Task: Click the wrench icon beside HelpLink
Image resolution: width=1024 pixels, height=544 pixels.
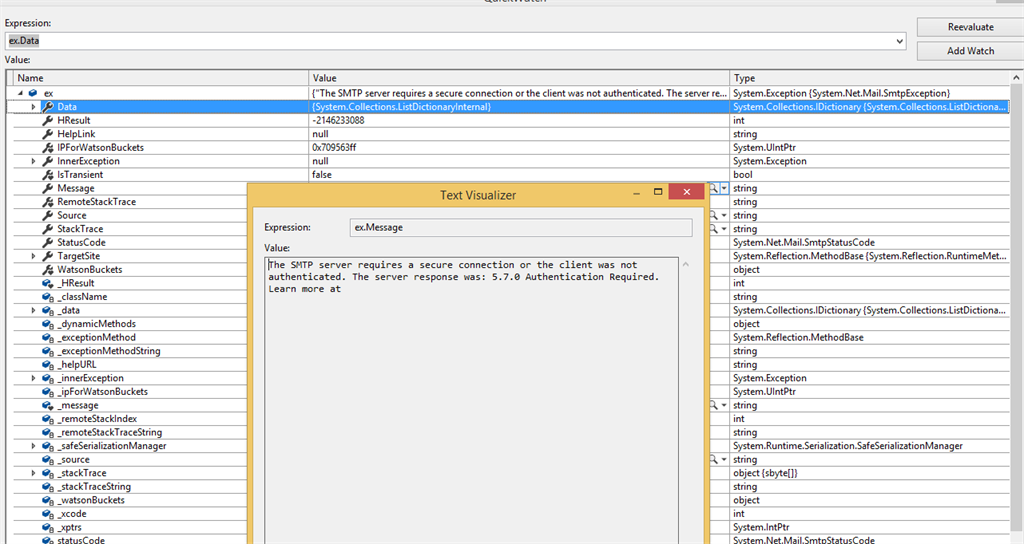Action: [x=48, y=134]
